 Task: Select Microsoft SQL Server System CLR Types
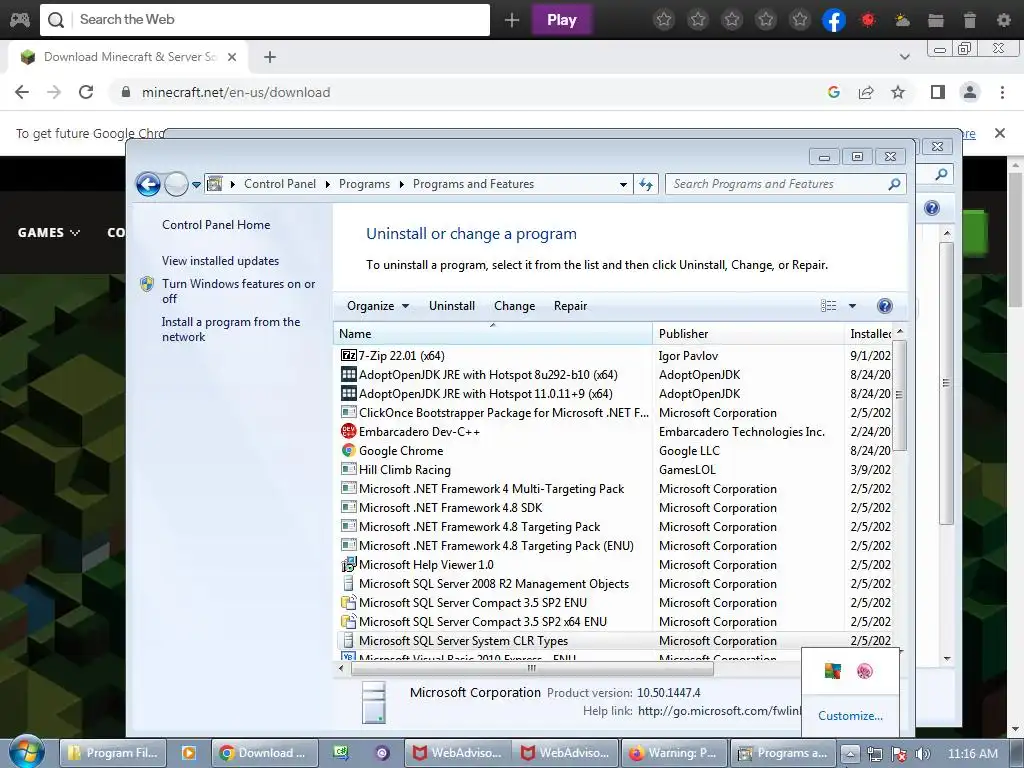(x=614, y=641)
